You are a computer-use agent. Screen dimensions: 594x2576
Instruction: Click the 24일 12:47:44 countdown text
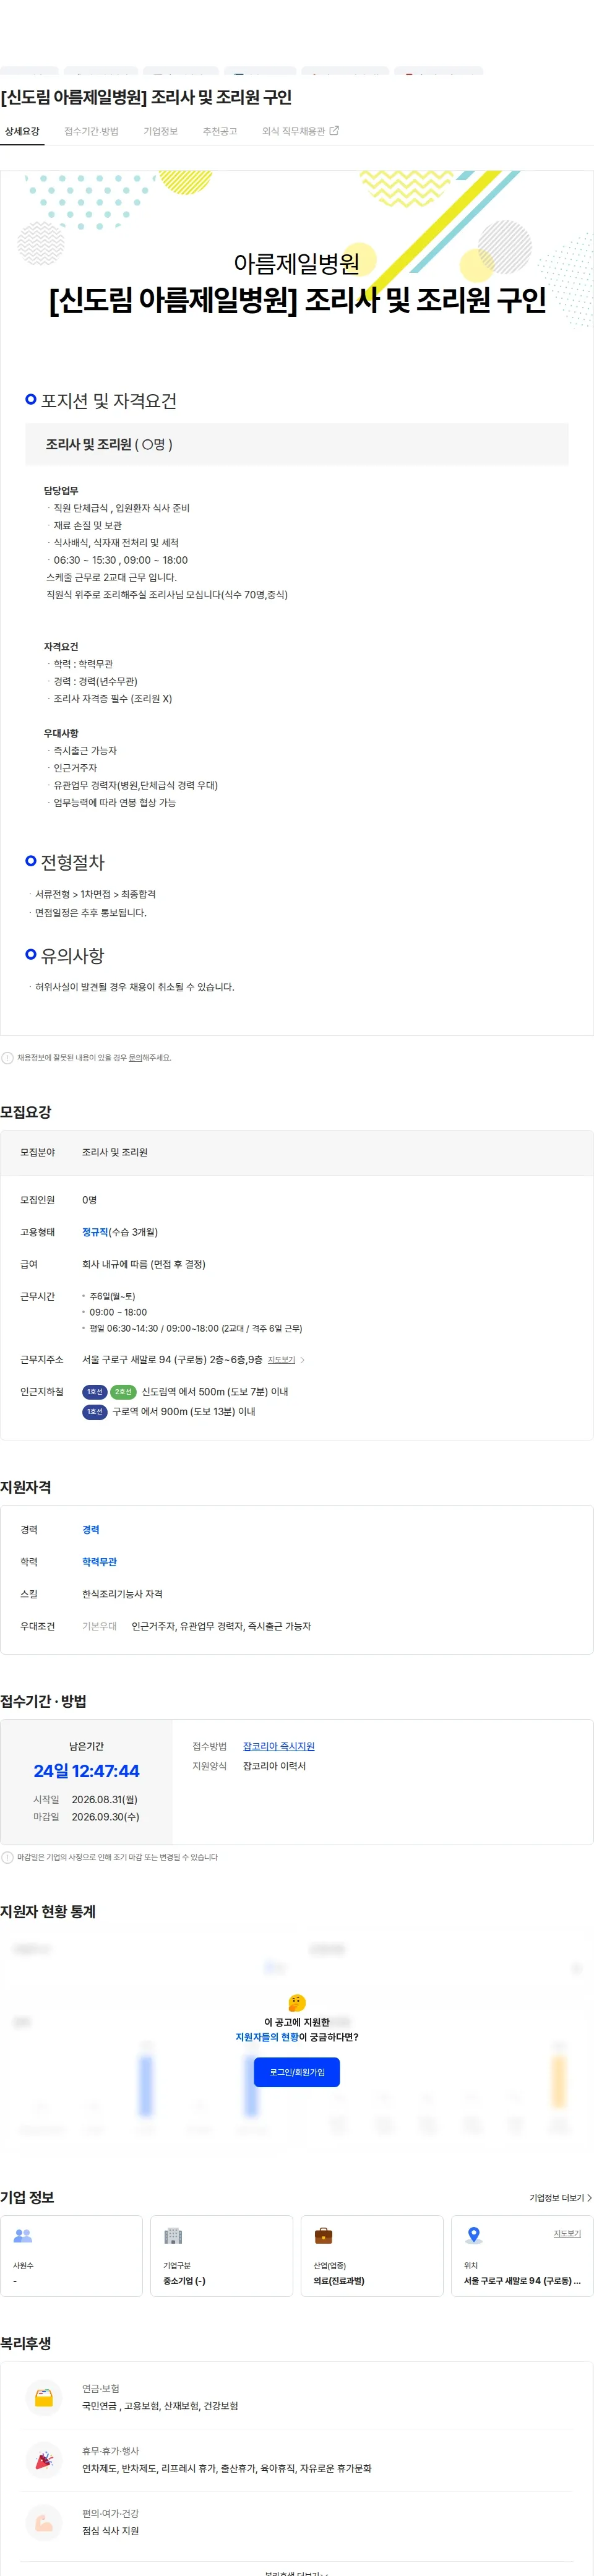[x=87, y=1771]
